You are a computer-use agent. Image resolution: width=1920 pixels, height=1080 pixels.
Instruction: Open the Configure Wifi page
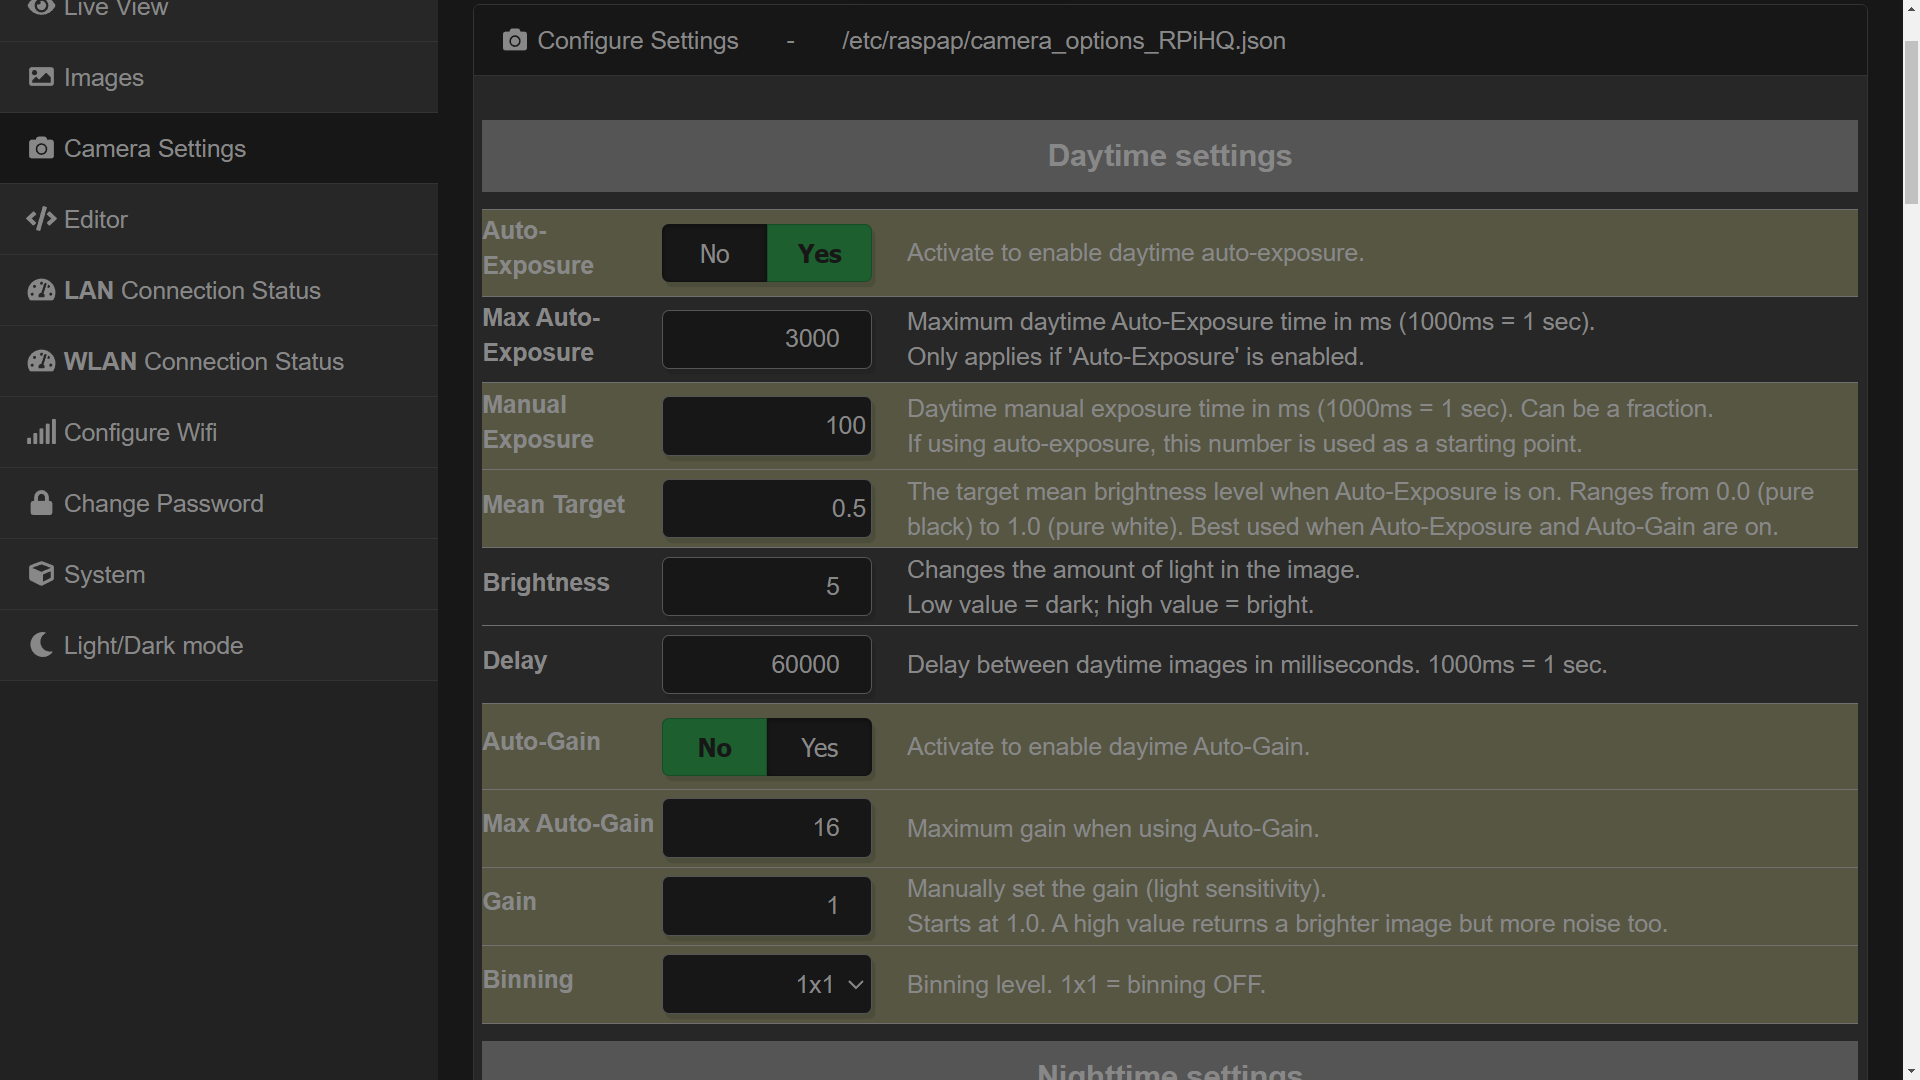click(x=219, y=432)
